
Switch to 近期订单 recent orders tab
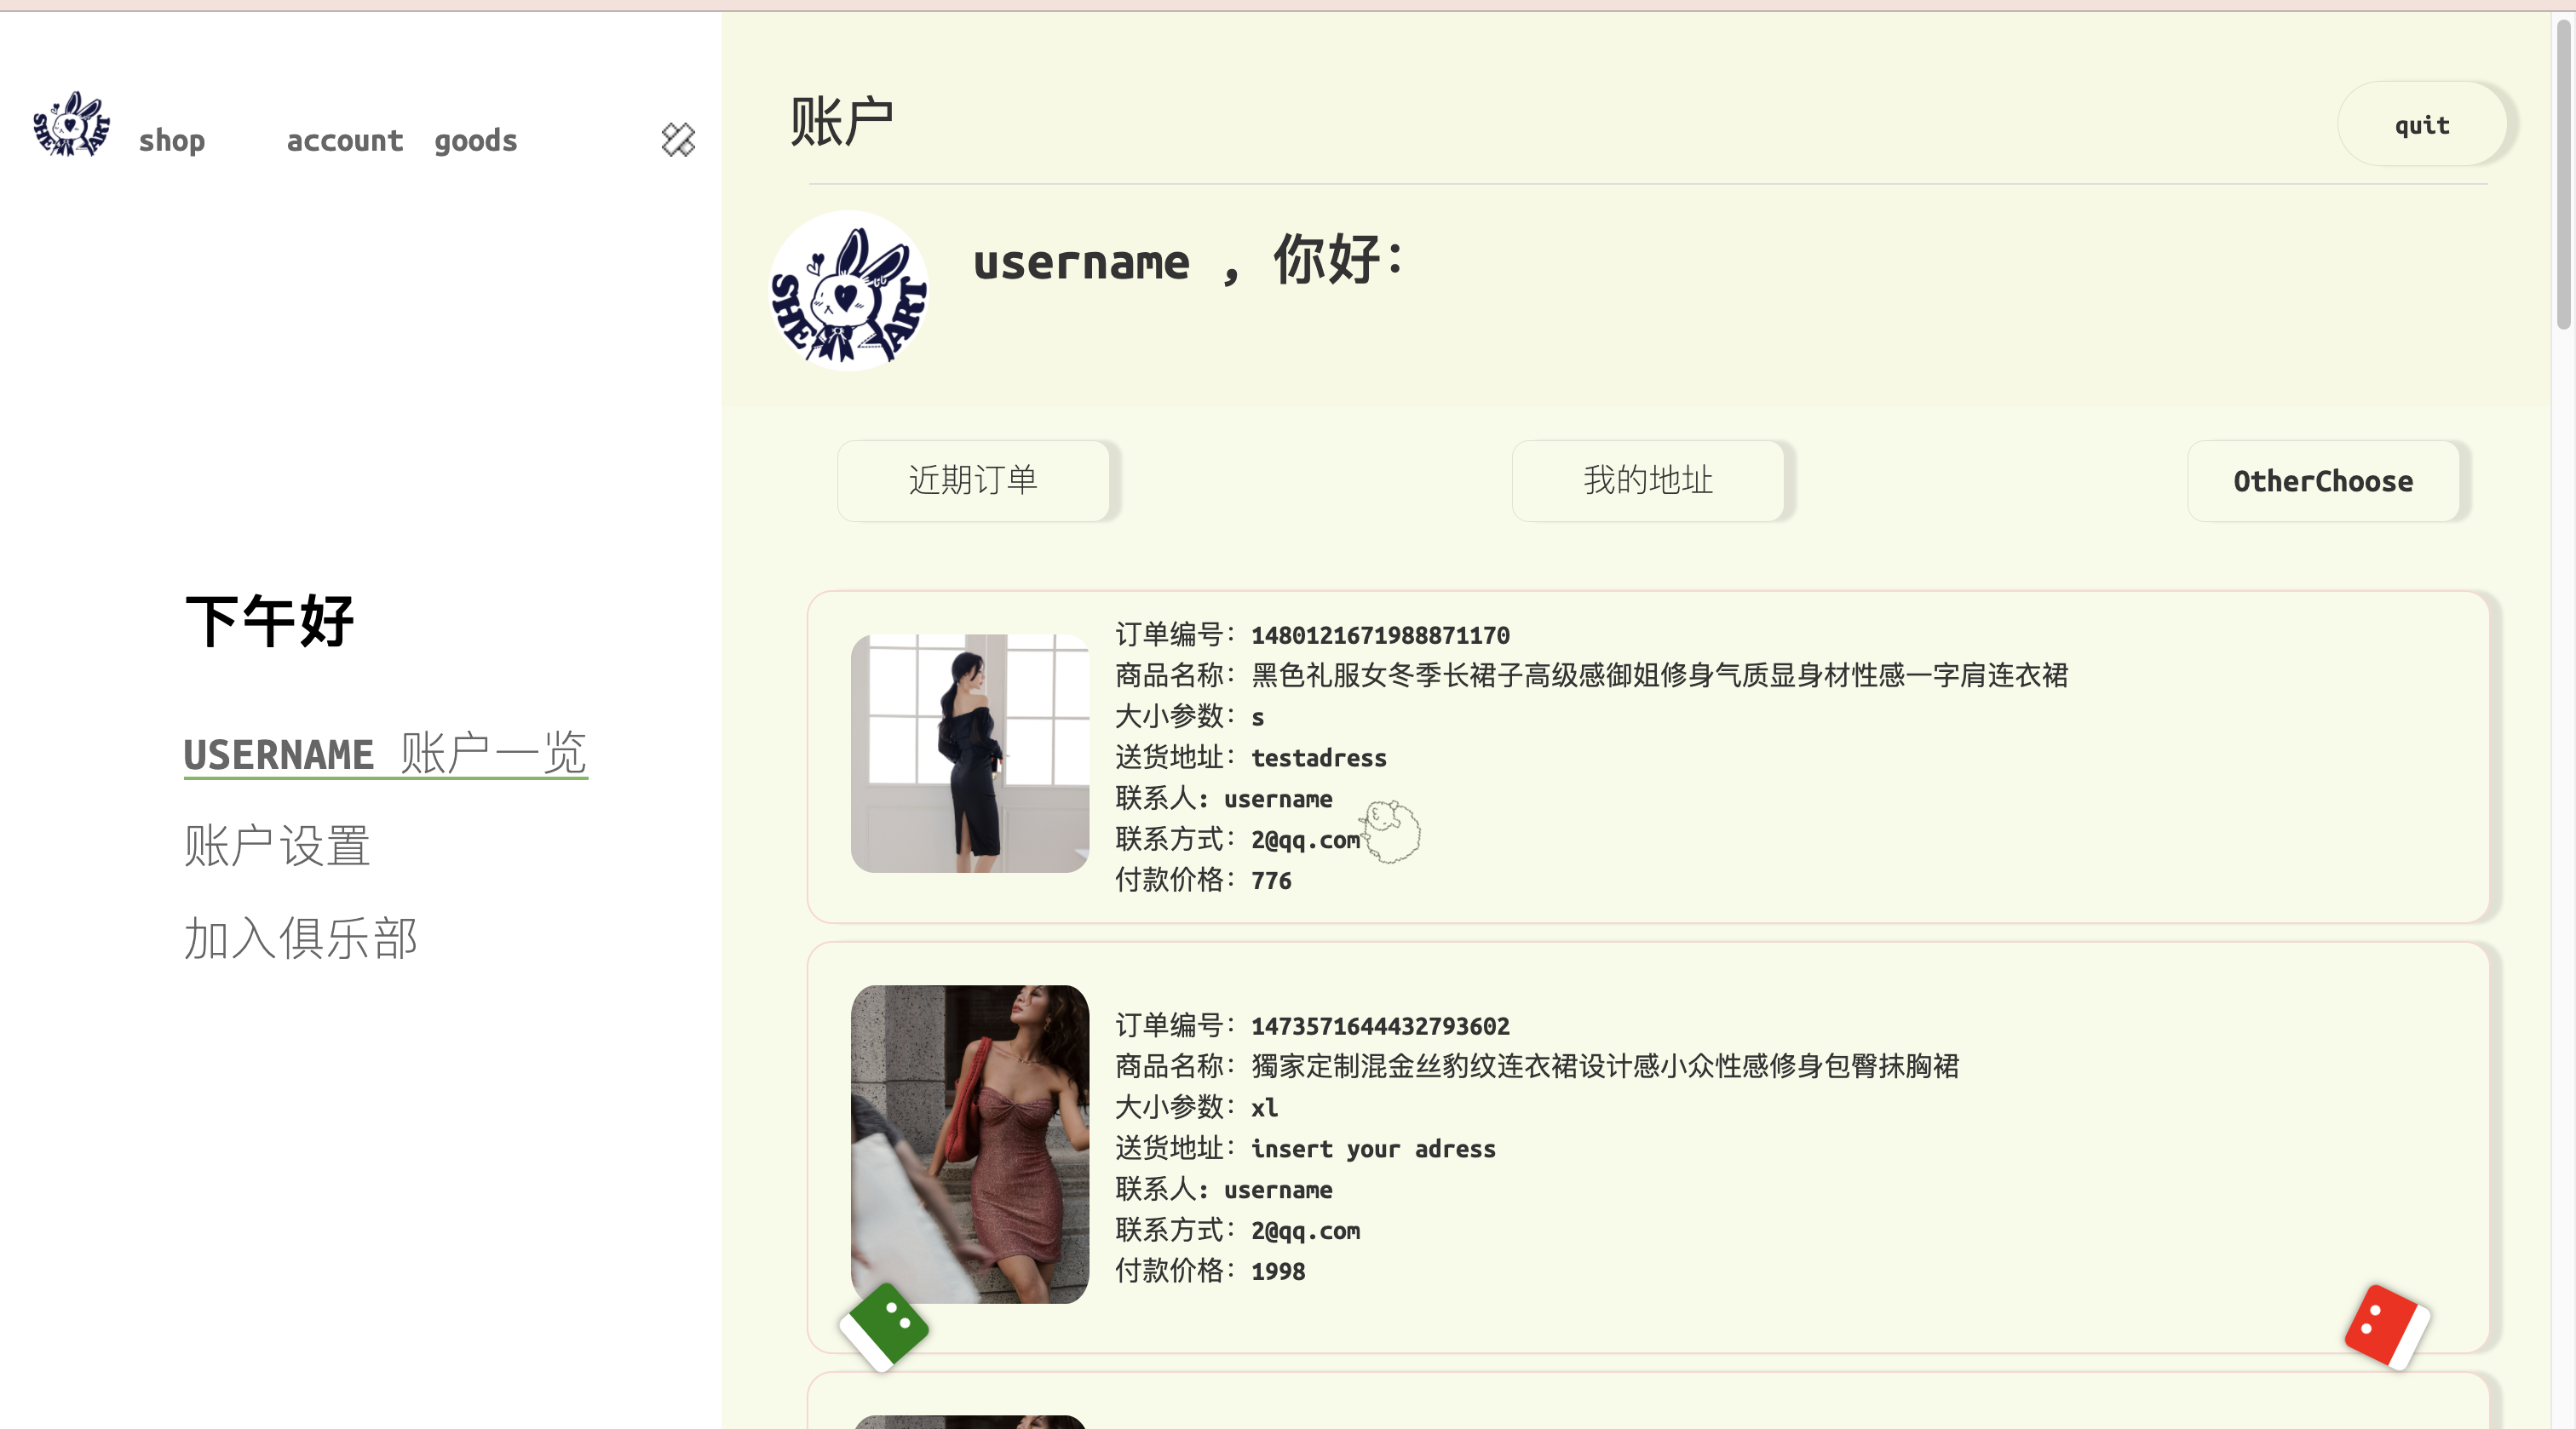tap(973, 481)
